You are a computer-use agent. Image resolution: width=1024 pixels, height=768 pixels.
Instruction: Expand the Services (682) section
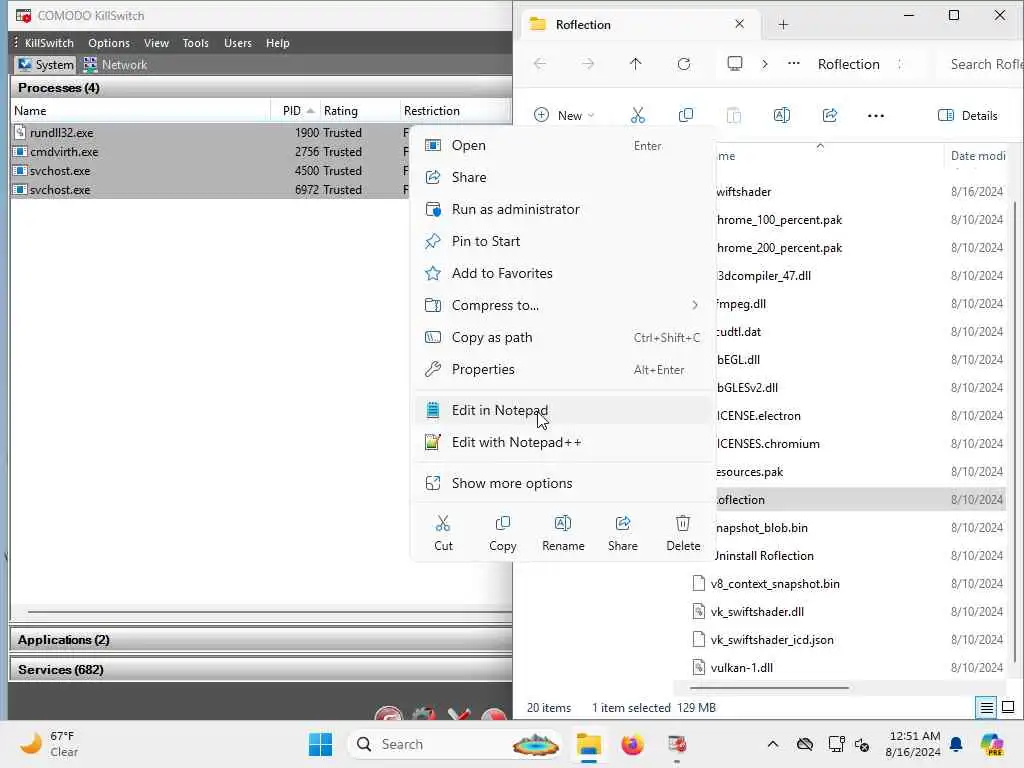(261, 670)
